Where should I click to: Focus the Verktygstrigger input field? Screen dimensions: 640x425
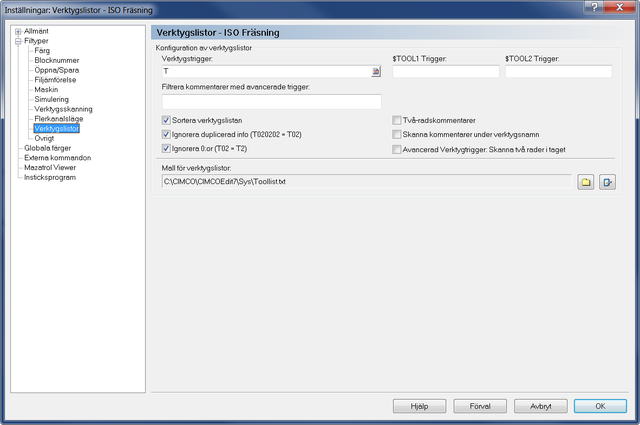[271, 71]
